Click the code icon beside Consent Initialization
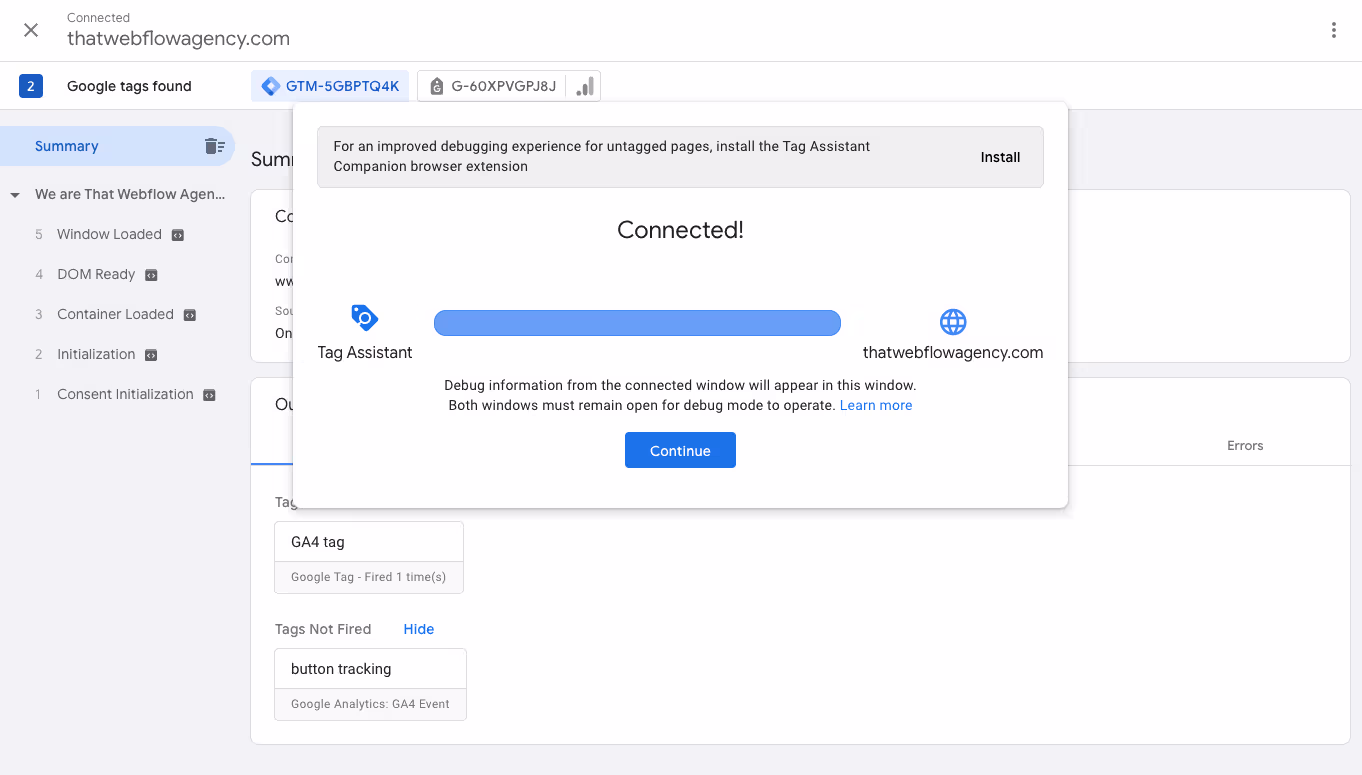 click(x=210, y=395)
